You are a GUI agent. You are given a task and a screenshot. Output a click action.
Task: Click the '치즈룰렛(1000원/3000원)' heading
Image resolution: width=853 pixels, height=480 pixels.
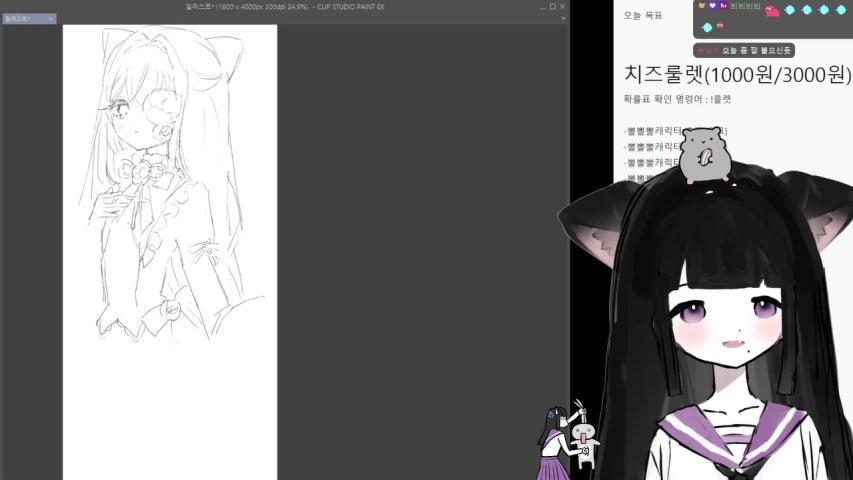(738, 75)
